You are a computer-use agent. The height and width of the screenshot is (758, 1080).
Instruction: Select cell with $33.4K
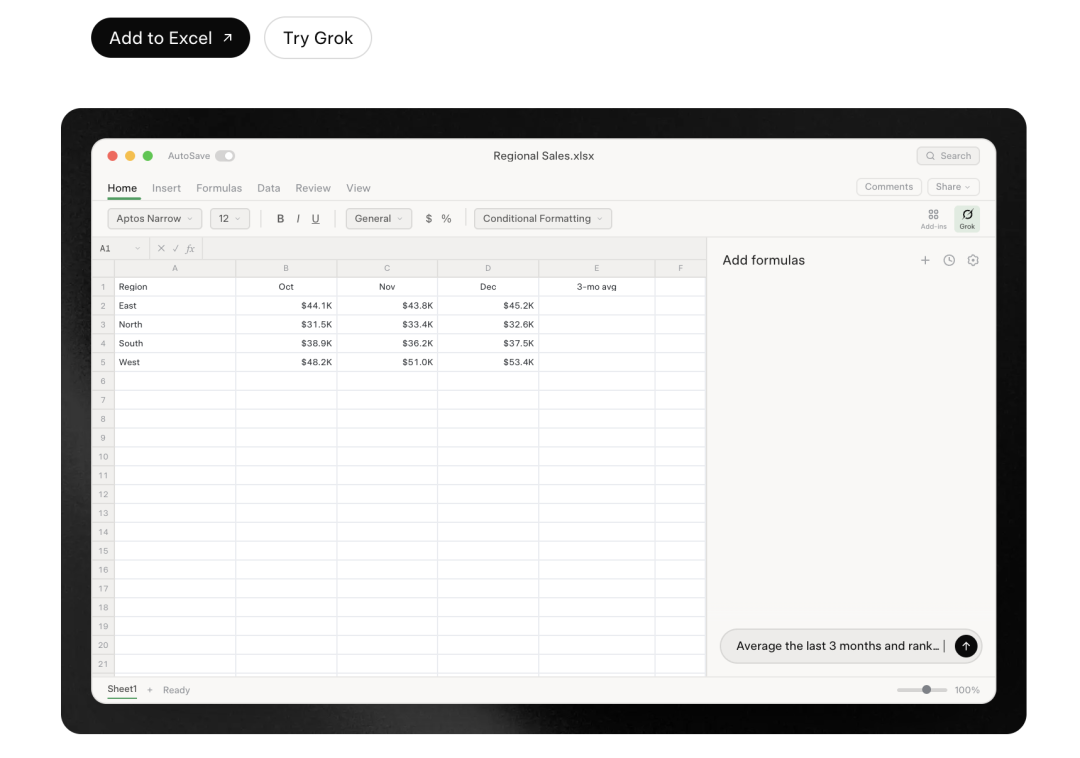(x=387, y=324)
